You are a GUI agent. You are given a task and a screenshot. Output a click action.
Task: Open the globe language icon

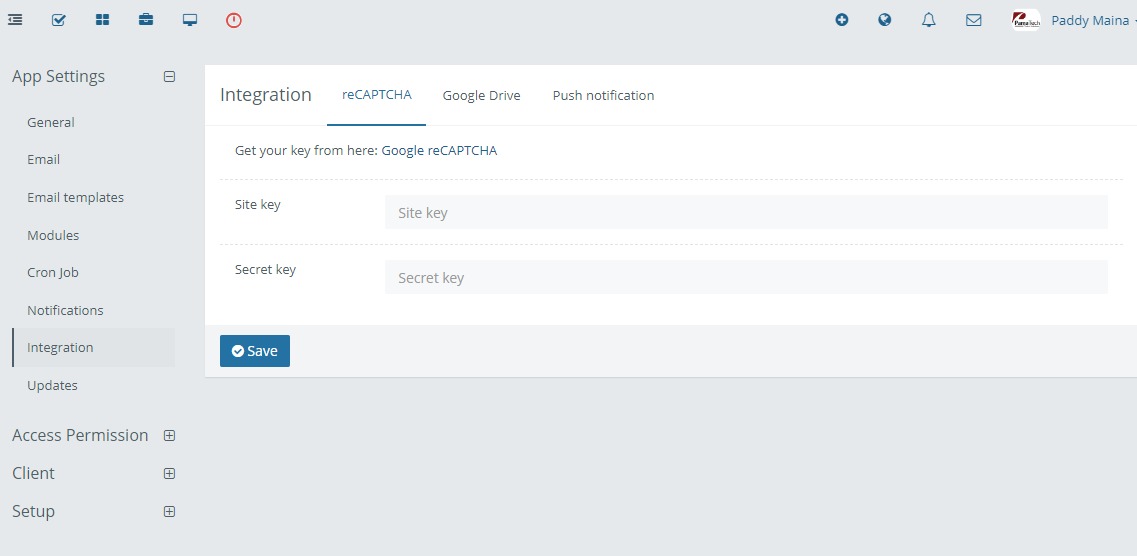885,20
